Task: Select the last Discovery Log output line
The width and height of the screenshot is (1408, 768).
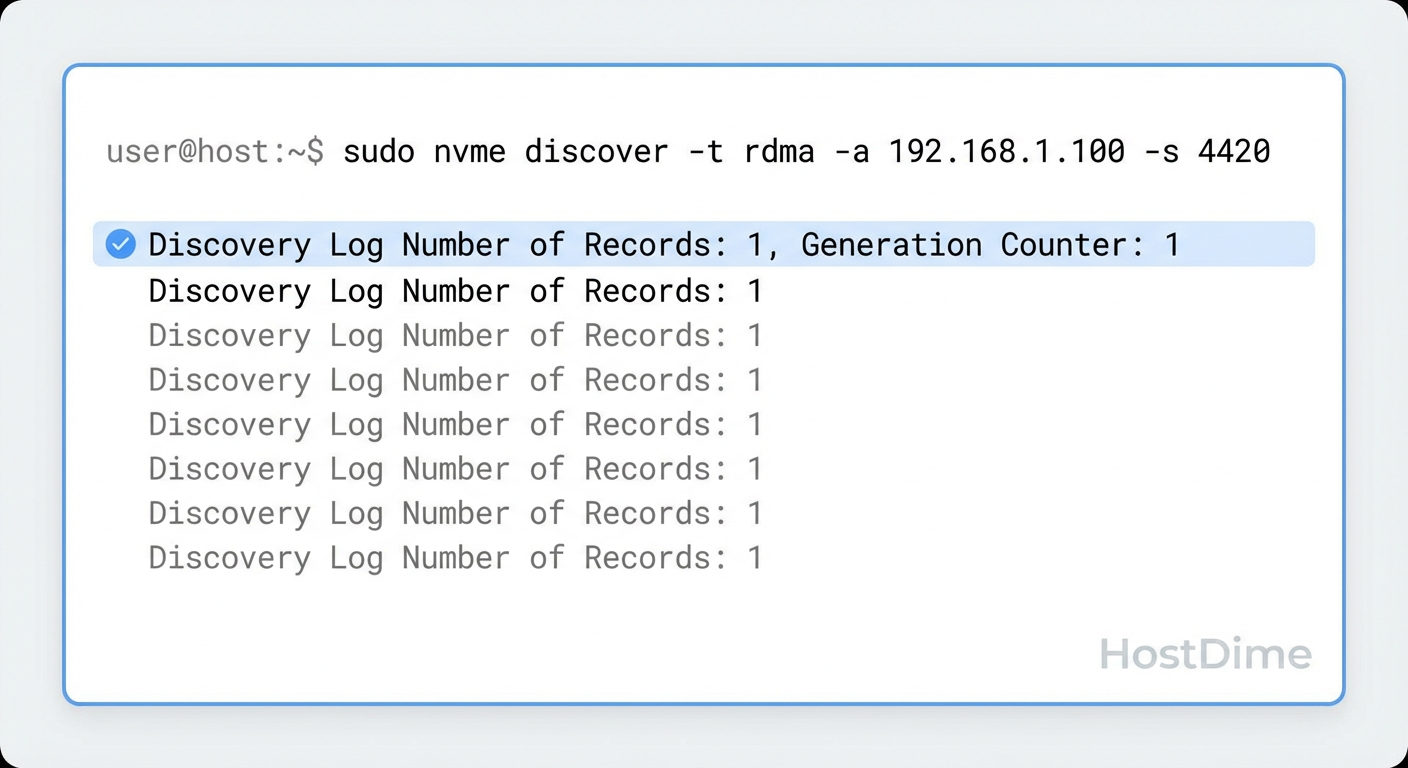Action: coord(453,558)
